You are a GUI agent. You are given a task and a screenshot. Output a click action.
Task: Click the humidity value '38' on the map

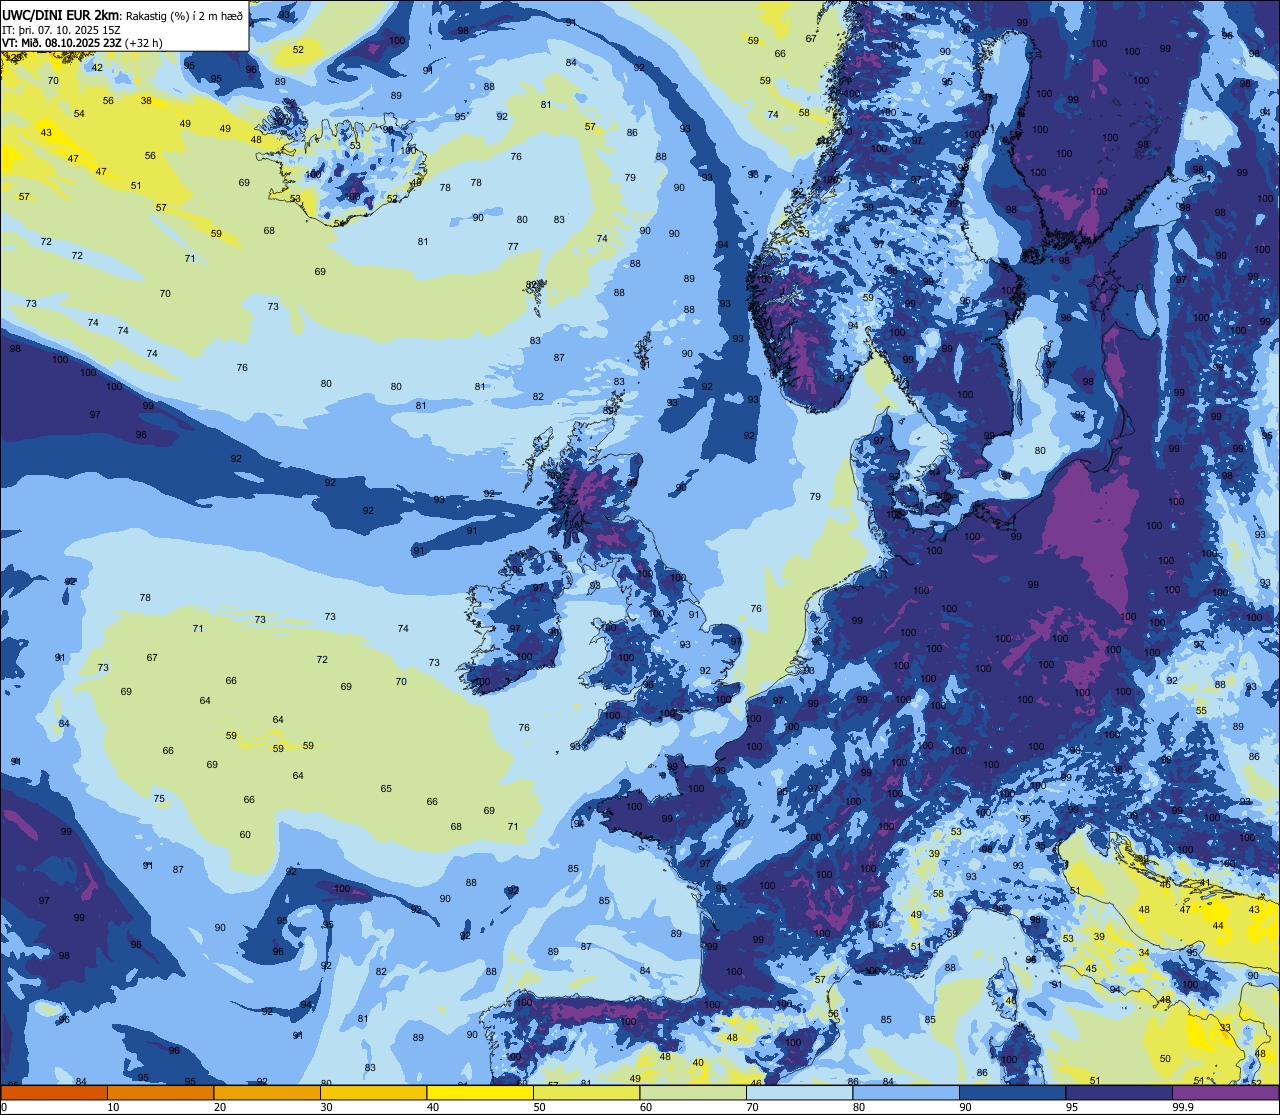pos(146,101)
